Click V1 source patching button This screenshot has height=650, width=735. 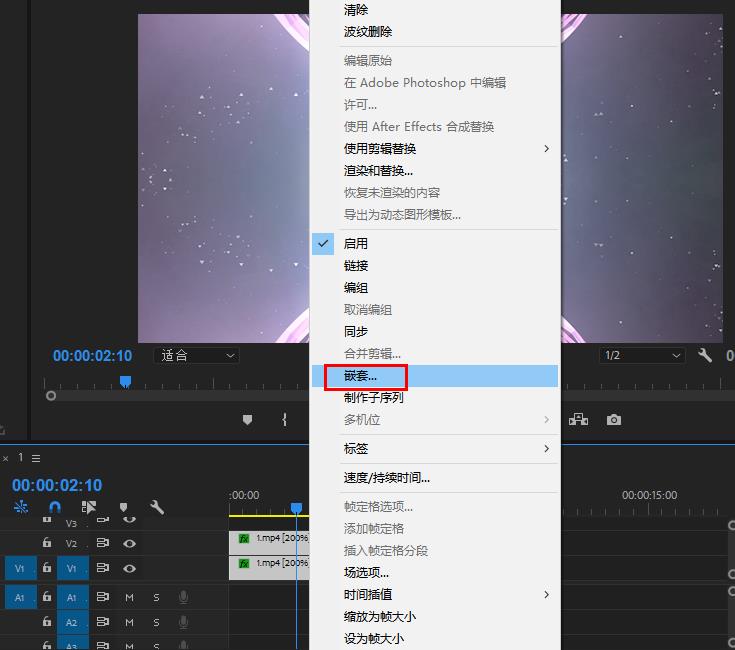click(x=21, y=568)
